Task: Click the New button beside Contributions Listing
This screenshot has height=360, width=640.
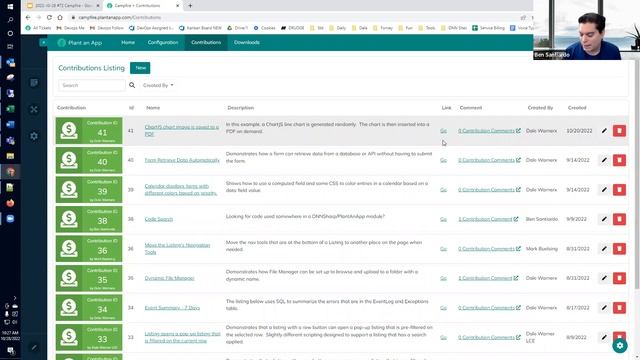Action: tap(140, 68)
